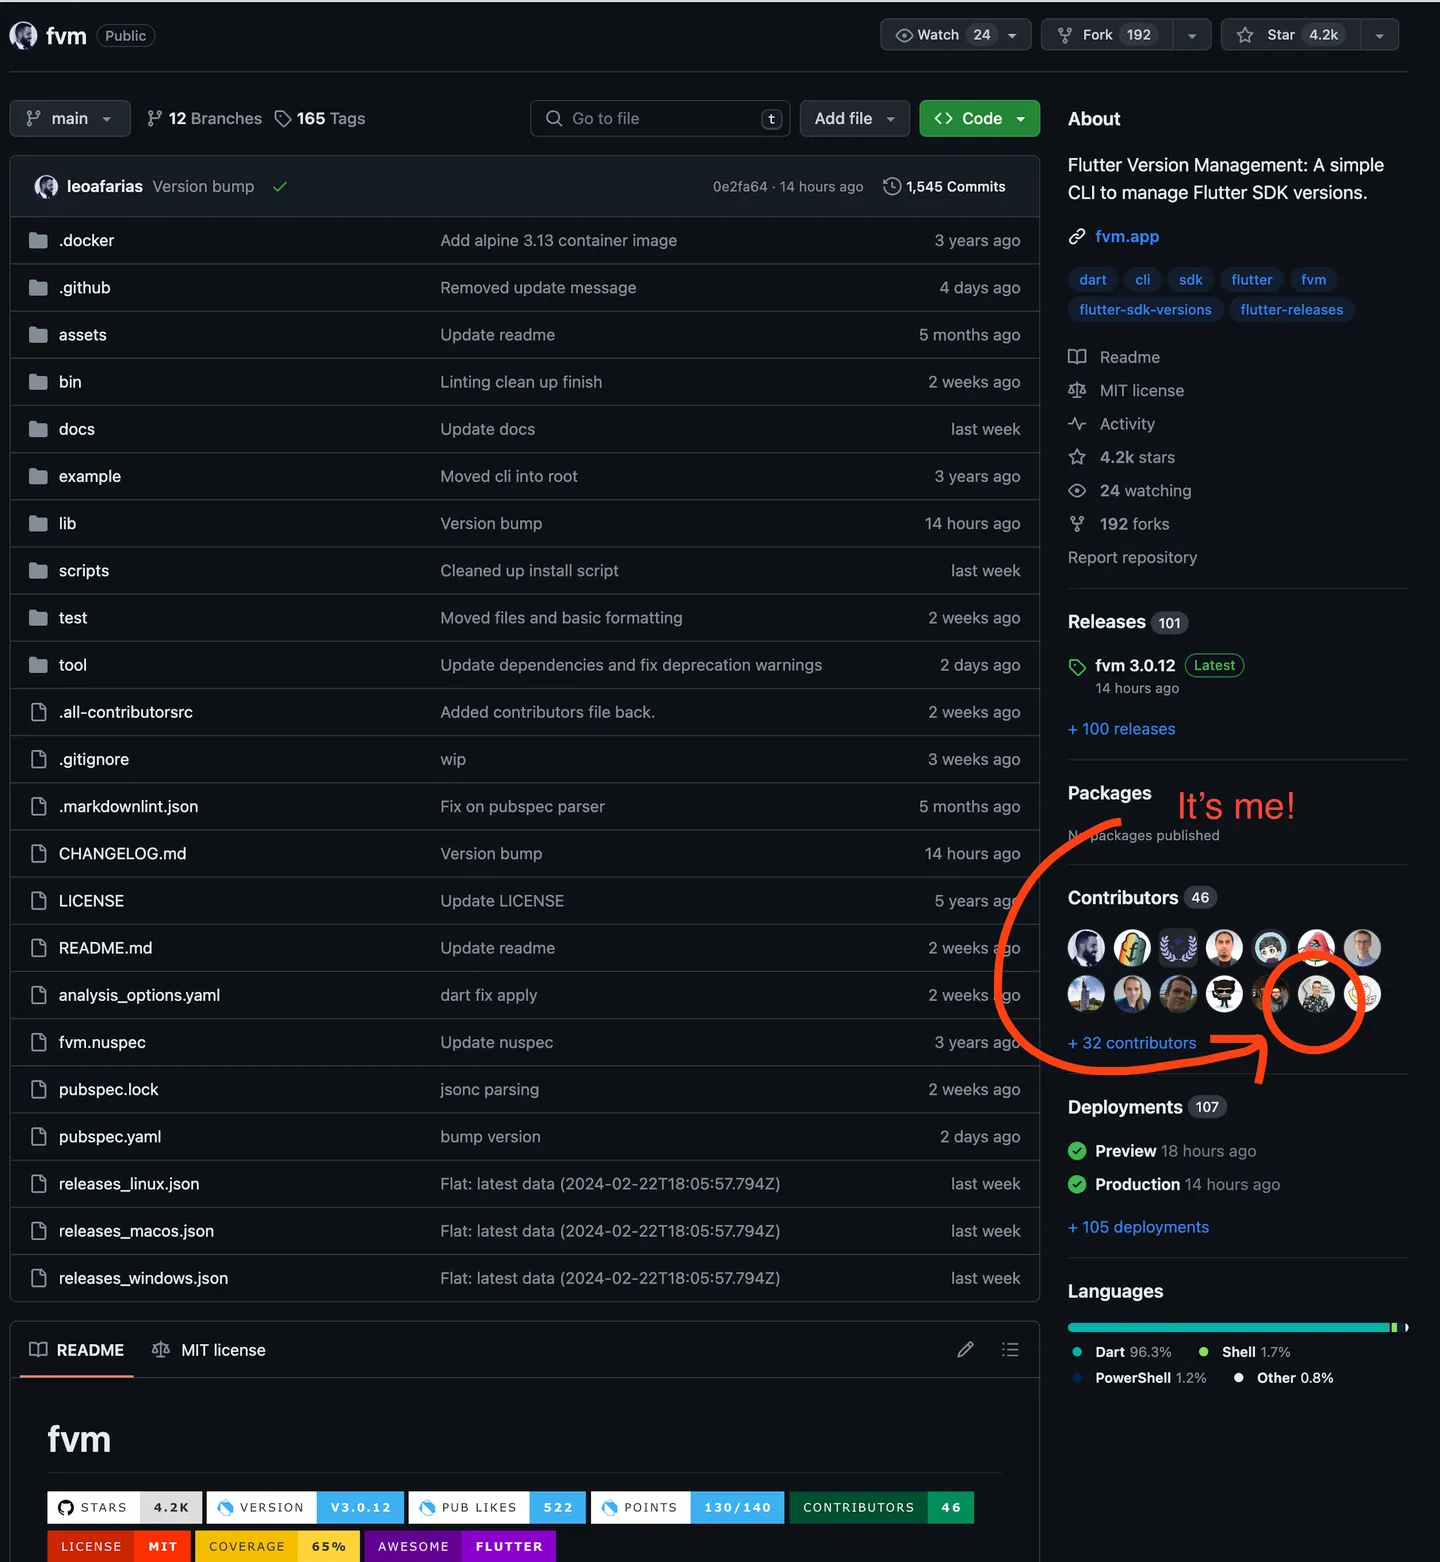
Task: Open releases_macos.json file
Action: click(136, 1231)
